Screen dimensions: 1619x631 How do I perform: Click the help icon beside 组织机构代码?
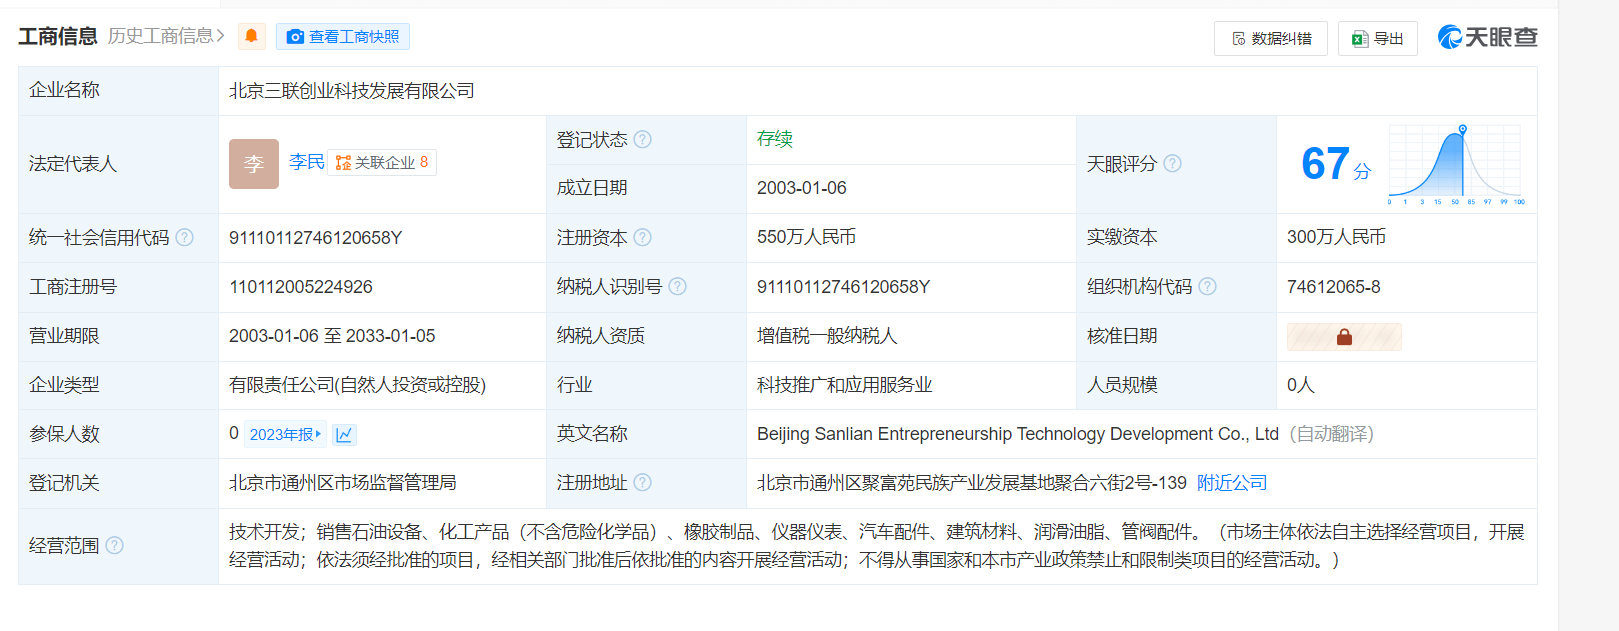pyautogui.click(x=1208, y=287)
